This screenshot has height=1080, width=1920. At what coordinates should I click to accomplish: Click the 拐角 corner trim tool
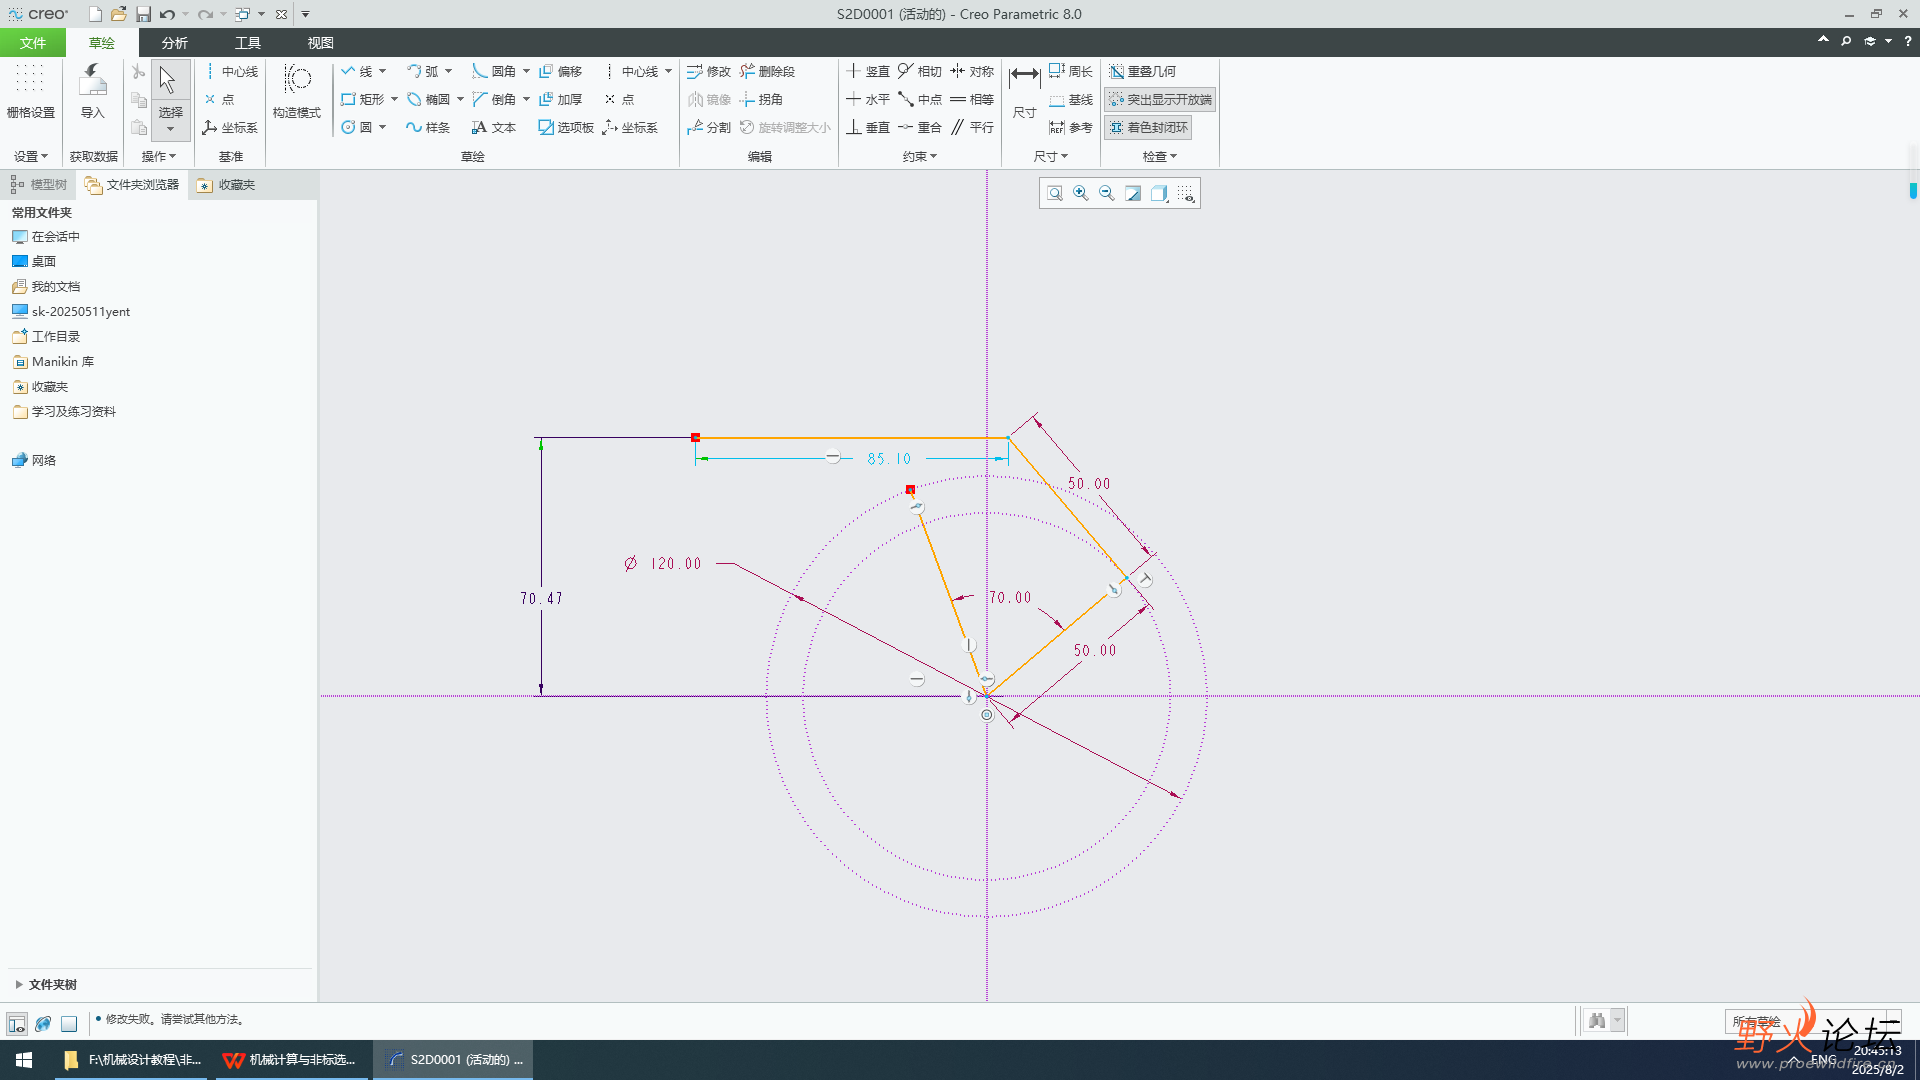(761, 99)
